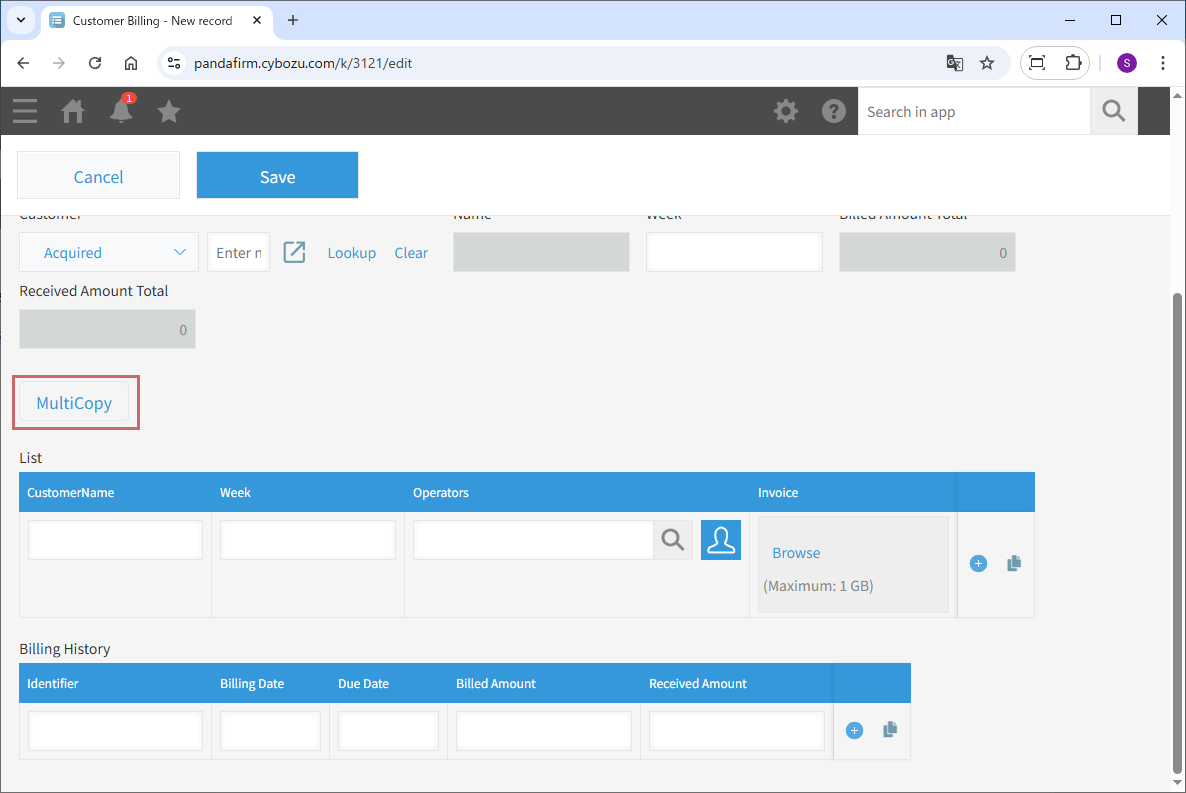Open the help question mark icon
Viewport: 1186px width, 793px height.
(x=834, y=111)
